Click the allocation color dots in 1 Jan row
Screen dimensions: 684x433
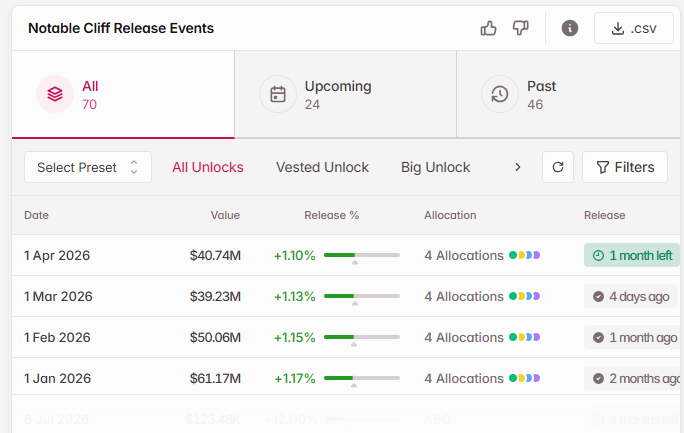[x=525, y=378]
